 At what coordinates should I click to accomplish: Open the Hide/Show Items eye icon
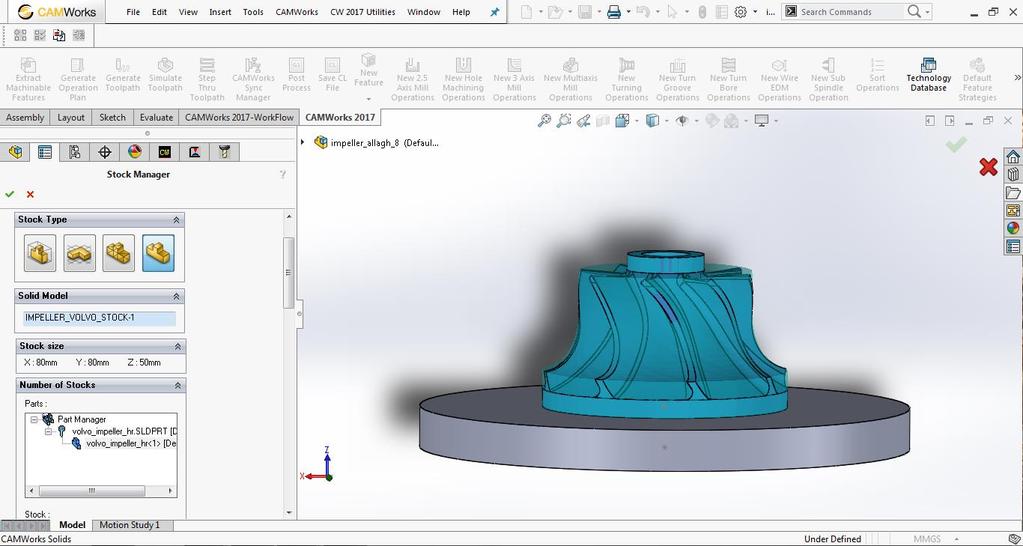[x=682, y=121]
